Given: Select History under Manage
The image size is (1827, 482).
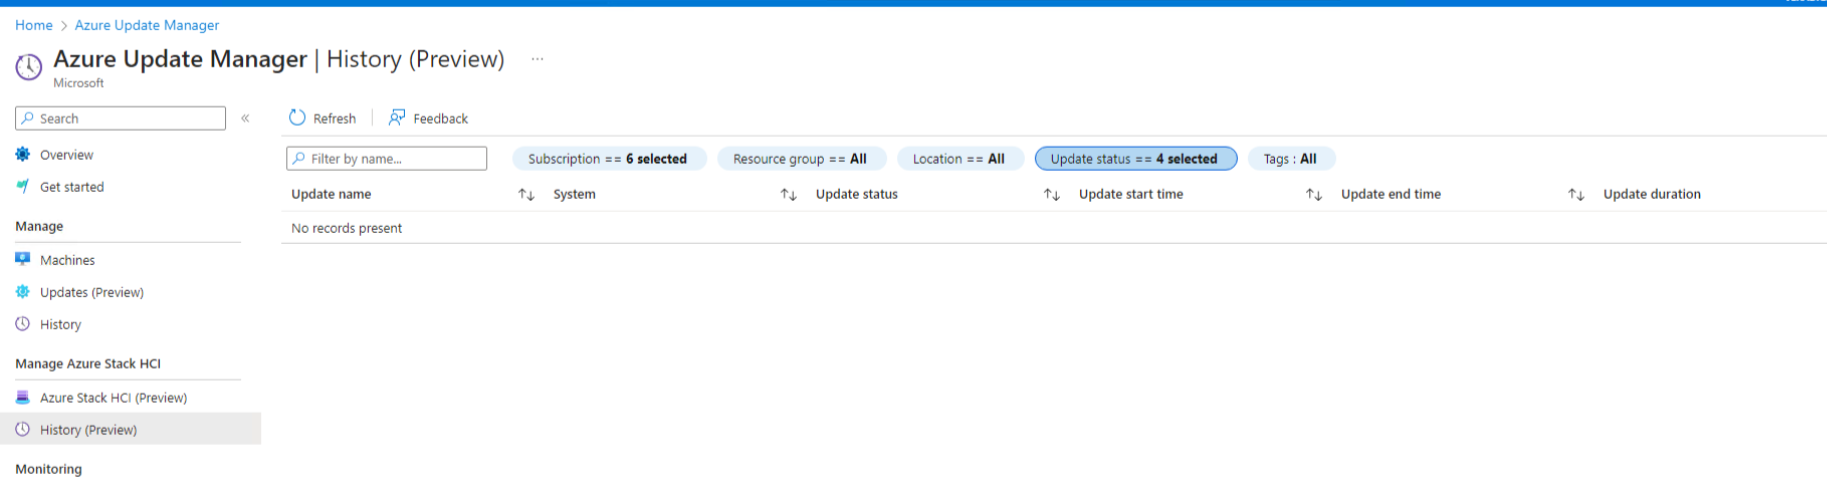Looking at the screenshot, I should [61, 324].
